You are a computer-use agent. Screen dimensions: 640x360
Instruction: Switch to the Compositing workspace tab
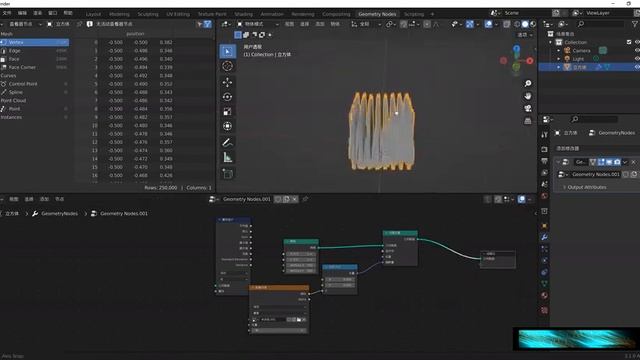[336, 14]
